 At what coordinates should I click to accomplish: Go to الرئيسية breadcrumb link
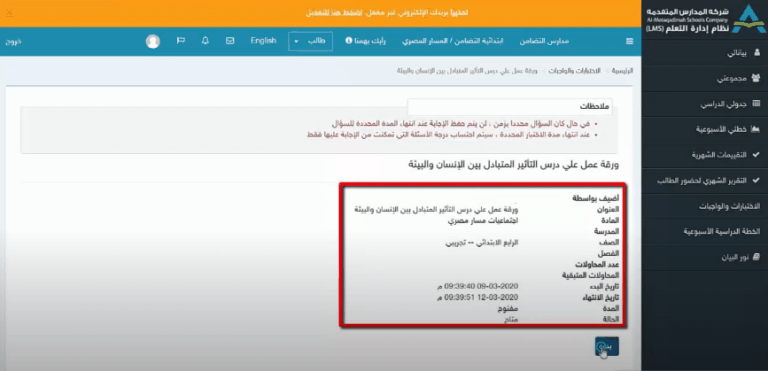point(624,71)
